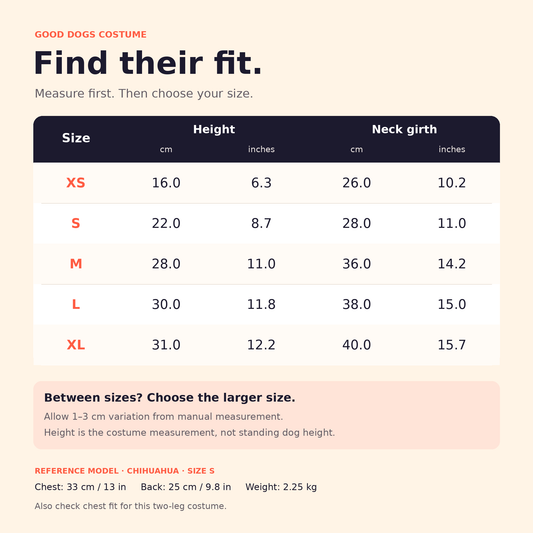Image resolution: width=533 pixels, height=533 pixels.
Task: Click the 16.0 cm height value
Action: pyautogui.click(x=166, y=183)
